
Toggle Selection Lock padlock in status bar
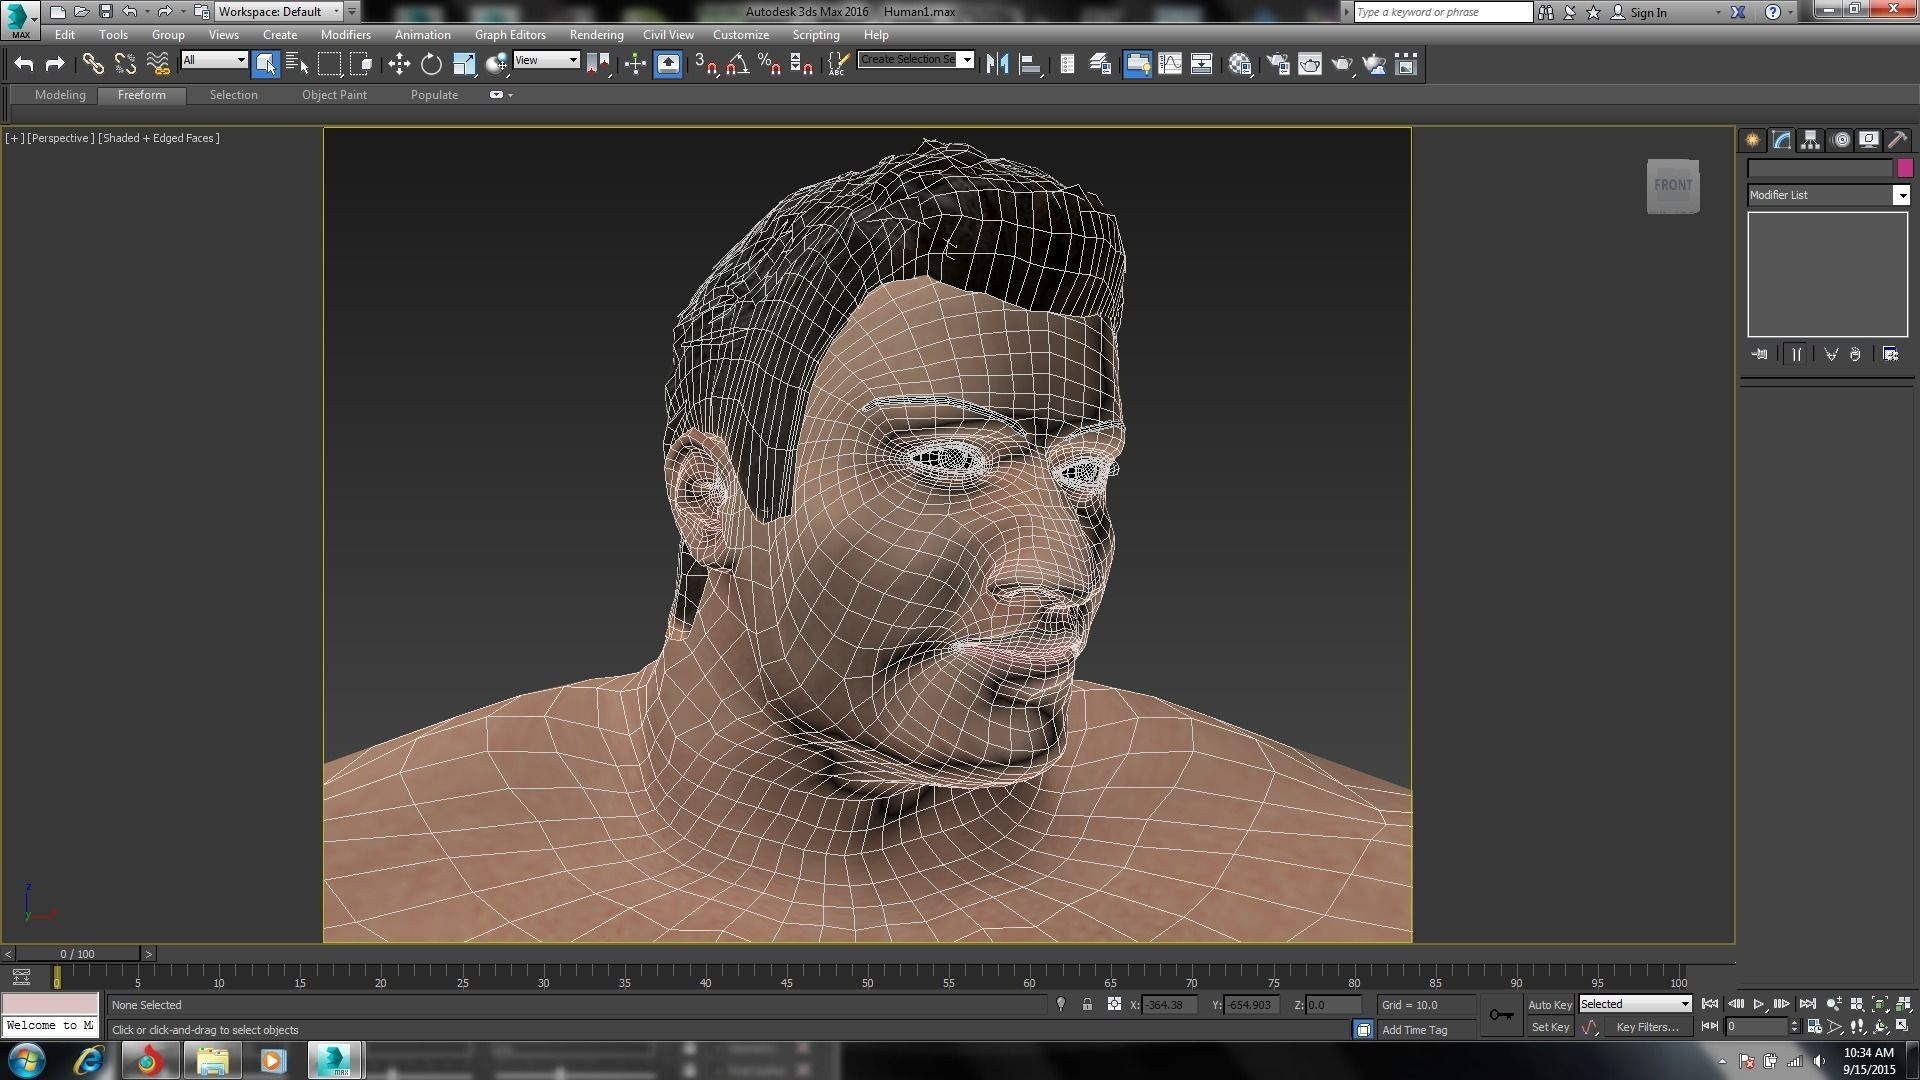pos(1087,1004)
